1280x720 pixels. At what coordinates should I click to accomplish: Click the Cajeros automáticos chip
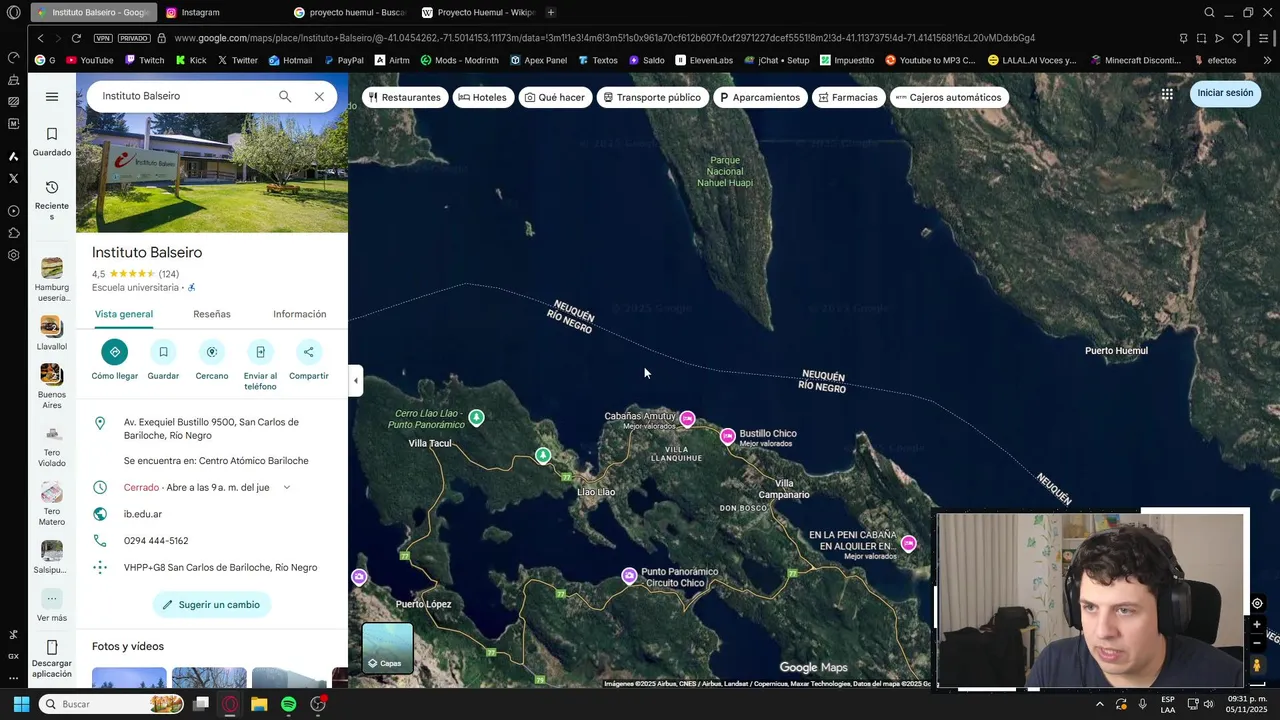[x=948, y=97]
